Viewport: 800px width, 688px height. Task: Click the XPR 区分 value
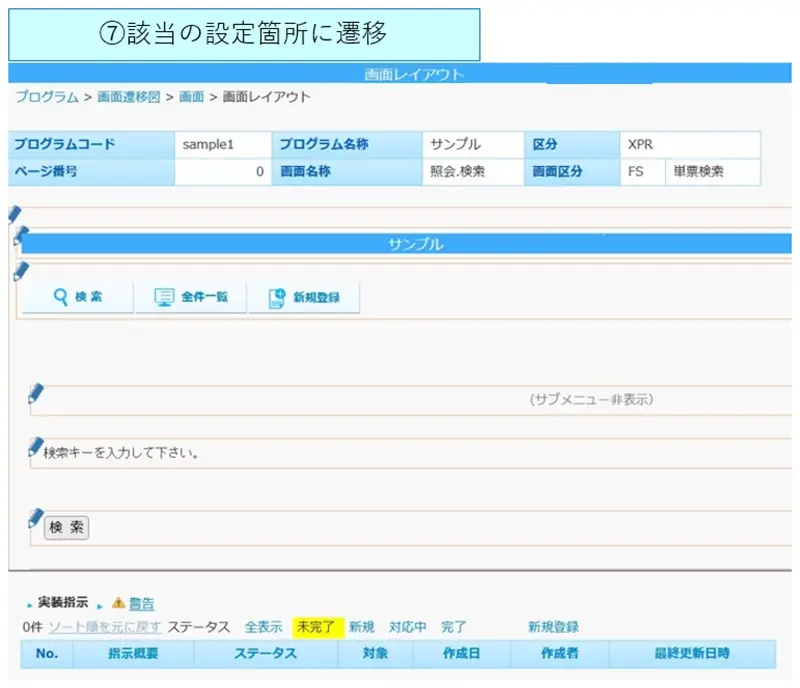pos(640,144)
